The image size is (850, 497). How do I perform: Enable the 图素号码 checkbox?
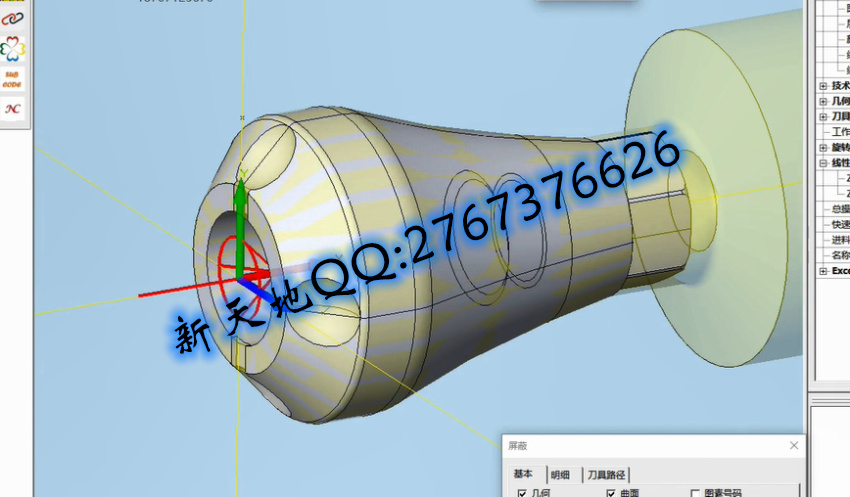(x=696, y=493)
